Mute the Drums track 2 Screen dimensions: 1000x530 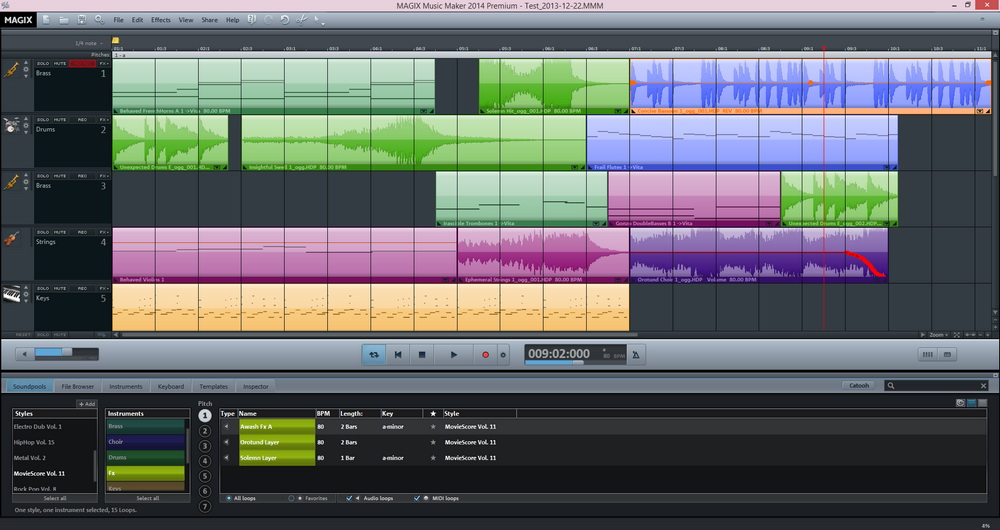[59, 120]
